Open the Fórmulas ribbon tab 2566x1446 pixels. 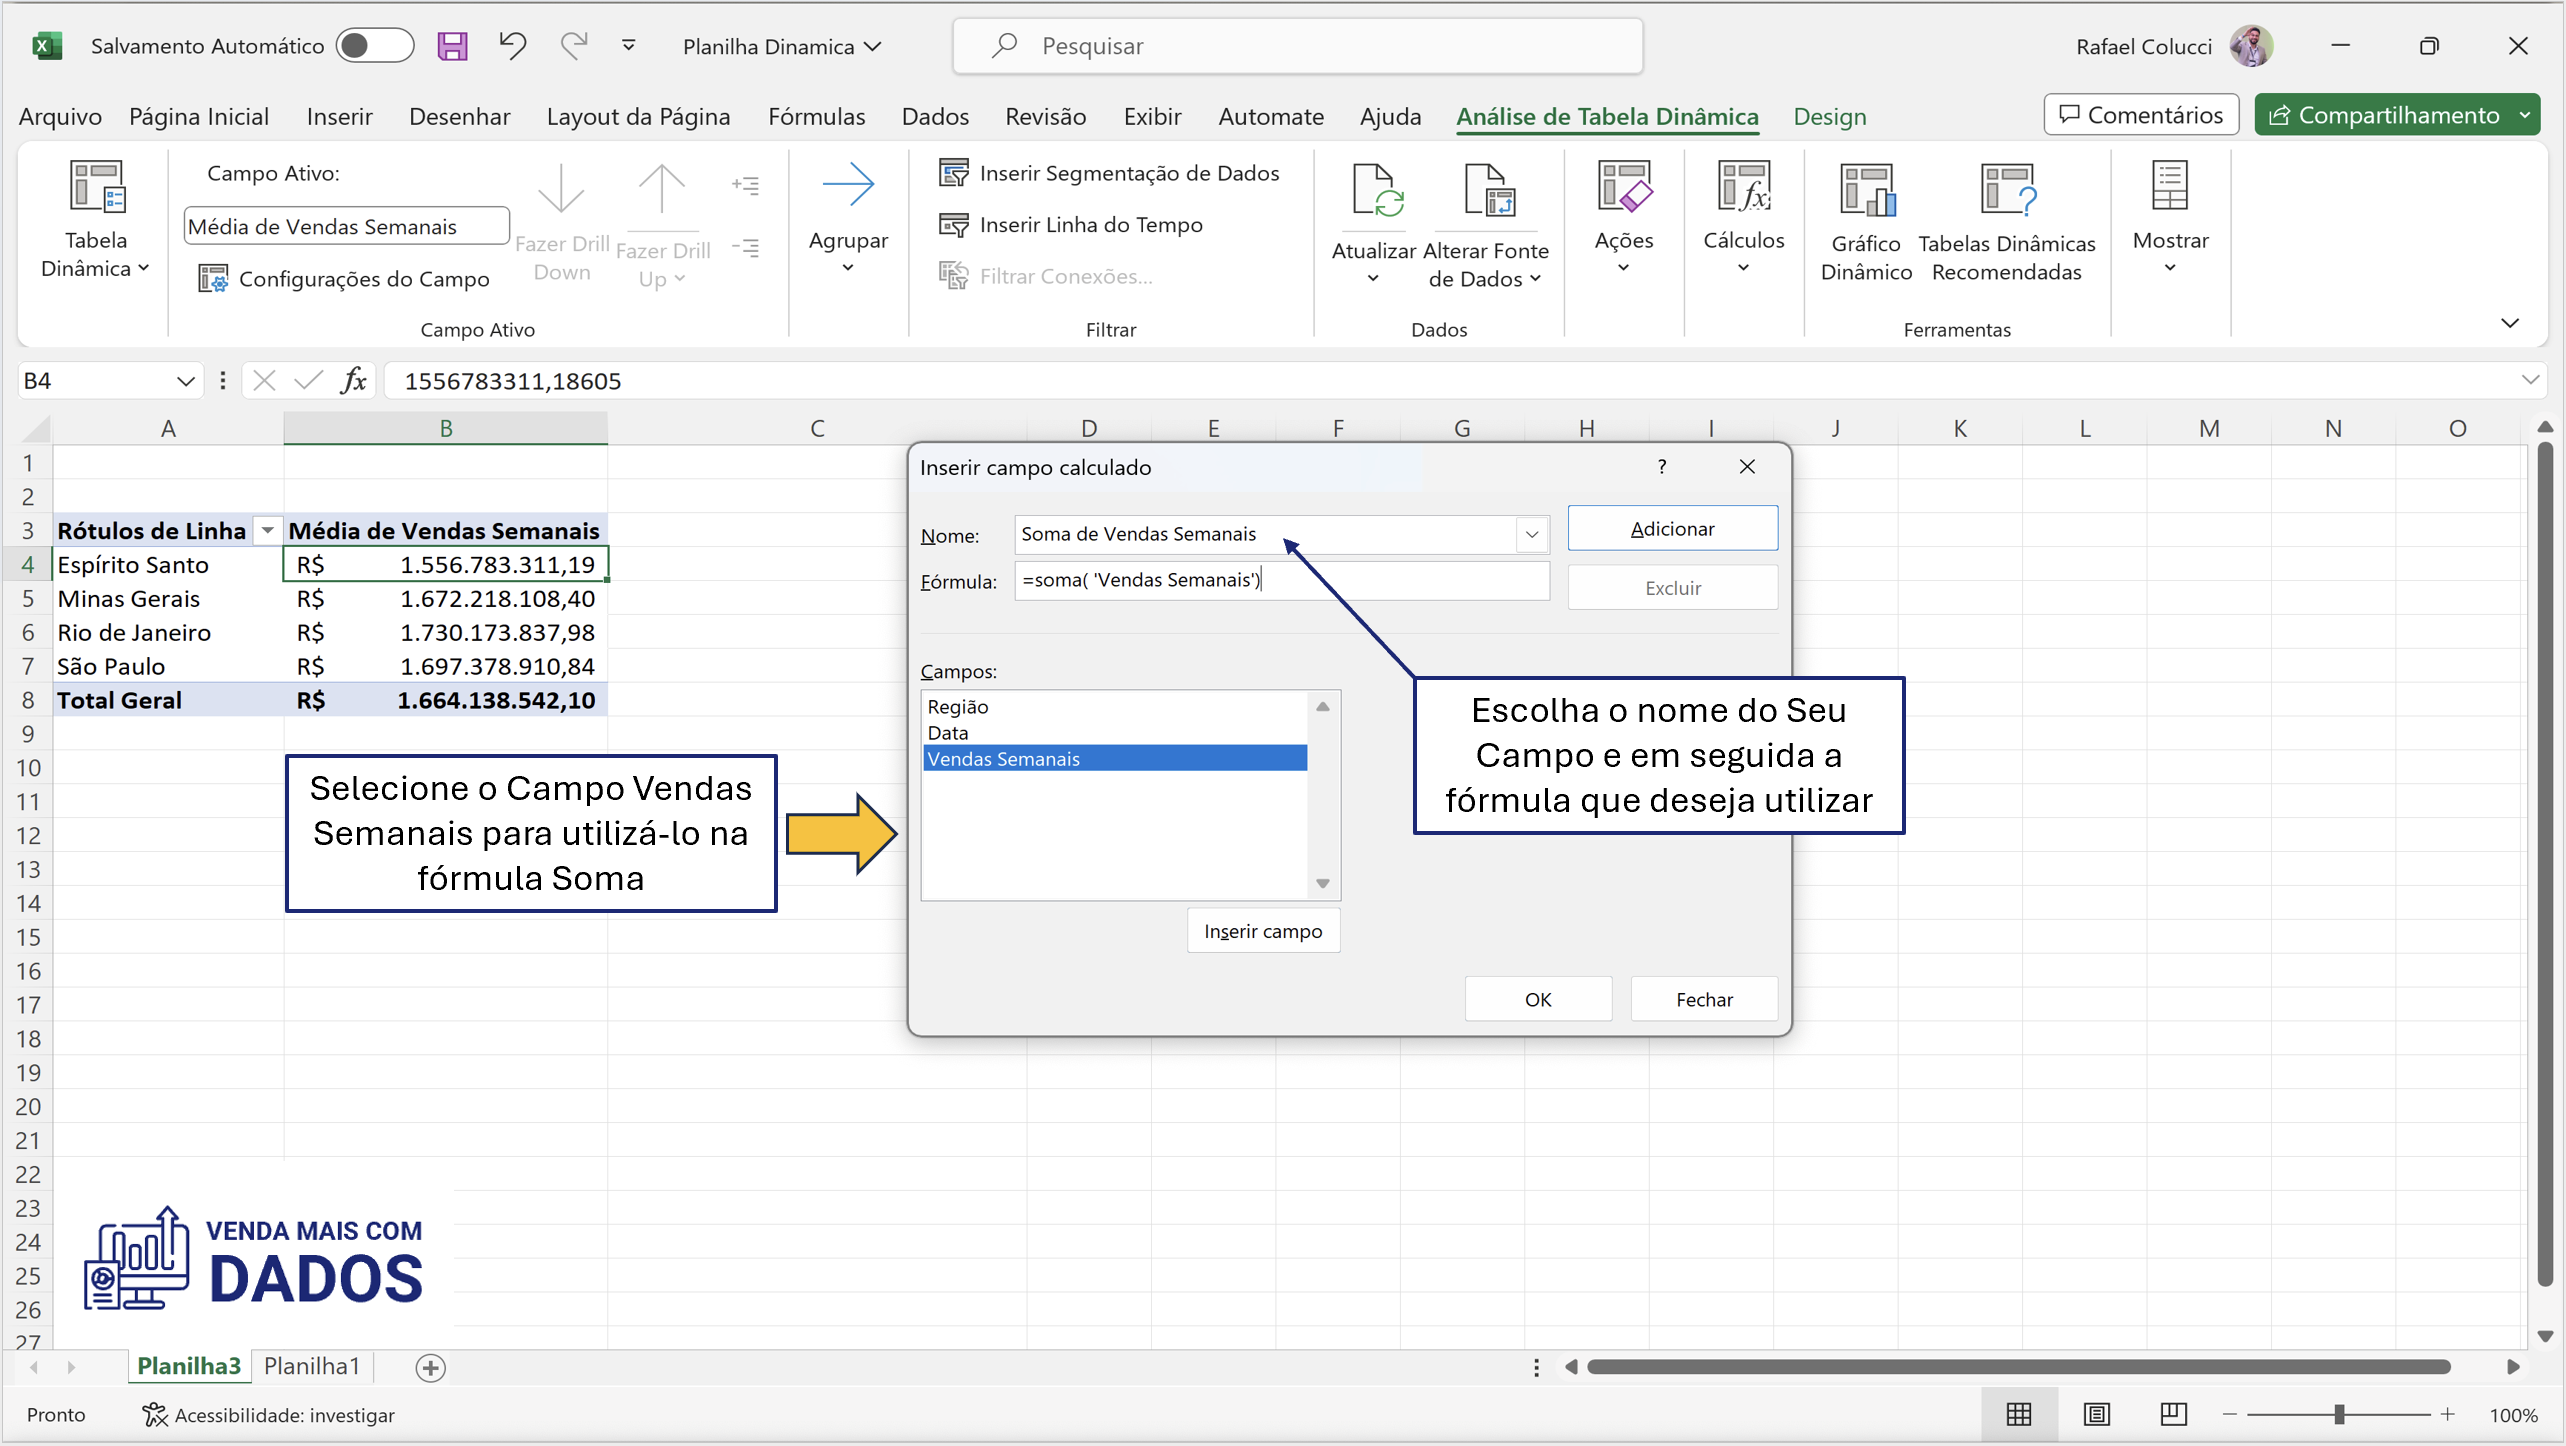(816, 116)
